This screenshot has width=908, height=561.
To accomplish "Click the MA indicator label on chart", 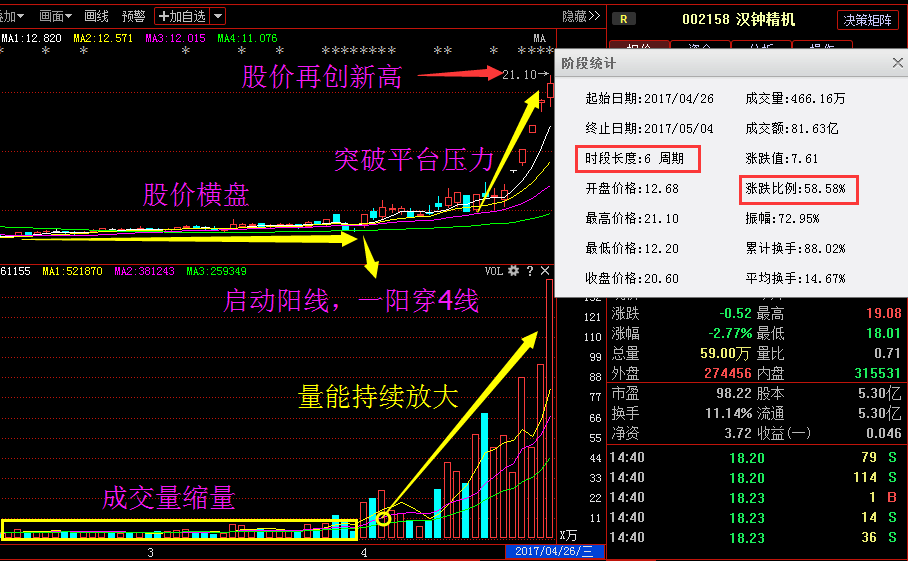I will coord(539,38).
